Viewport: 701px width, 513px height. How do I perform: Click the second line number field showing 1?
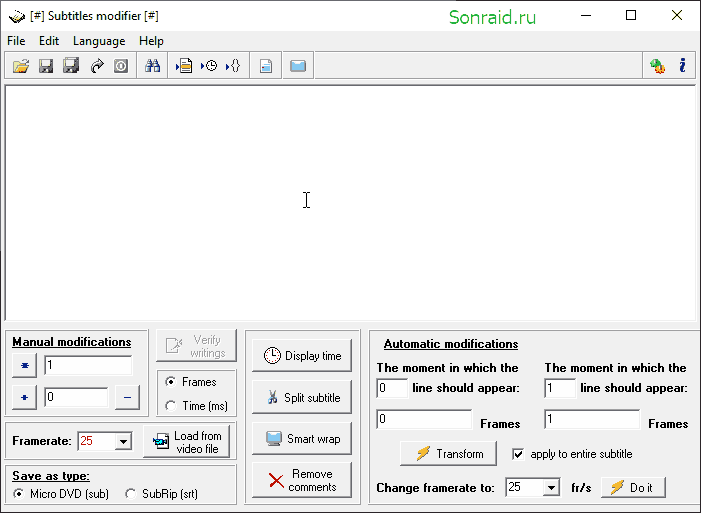(x=560, y=388)
